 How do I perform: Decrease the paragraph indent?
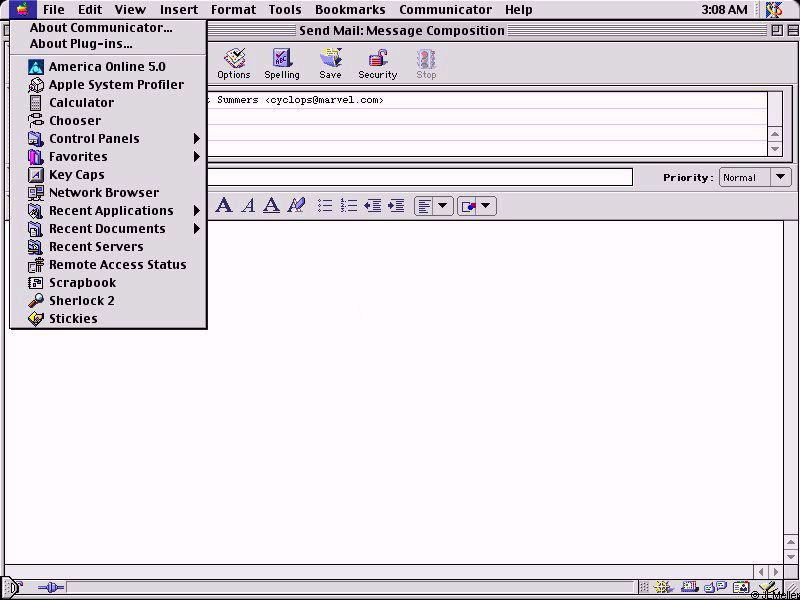[x=372, y=206]
